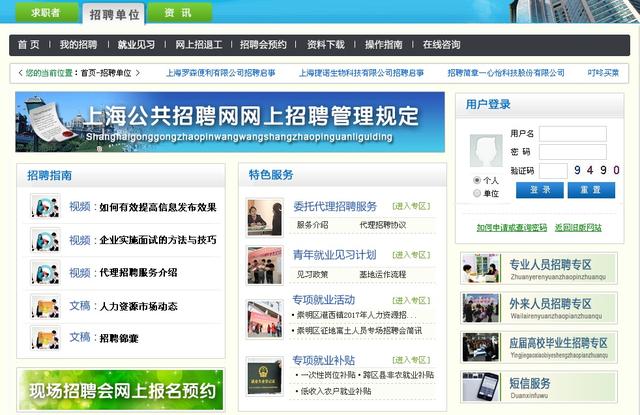Go to 首页 in the navigation bar
The height and width of the screenshot is (415, 640).
pos(29,45)
